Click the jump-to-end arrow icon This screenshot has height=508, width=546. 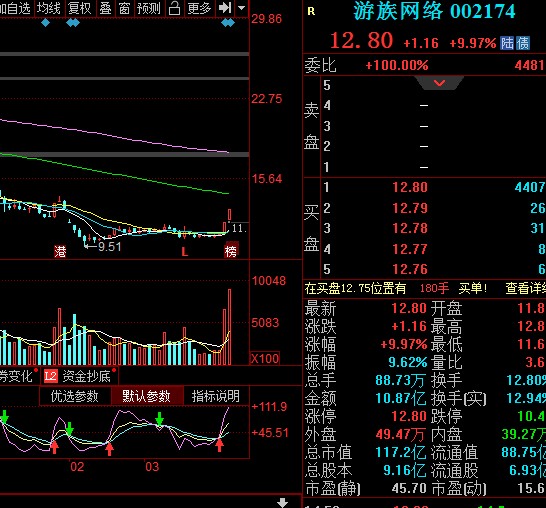225,8
